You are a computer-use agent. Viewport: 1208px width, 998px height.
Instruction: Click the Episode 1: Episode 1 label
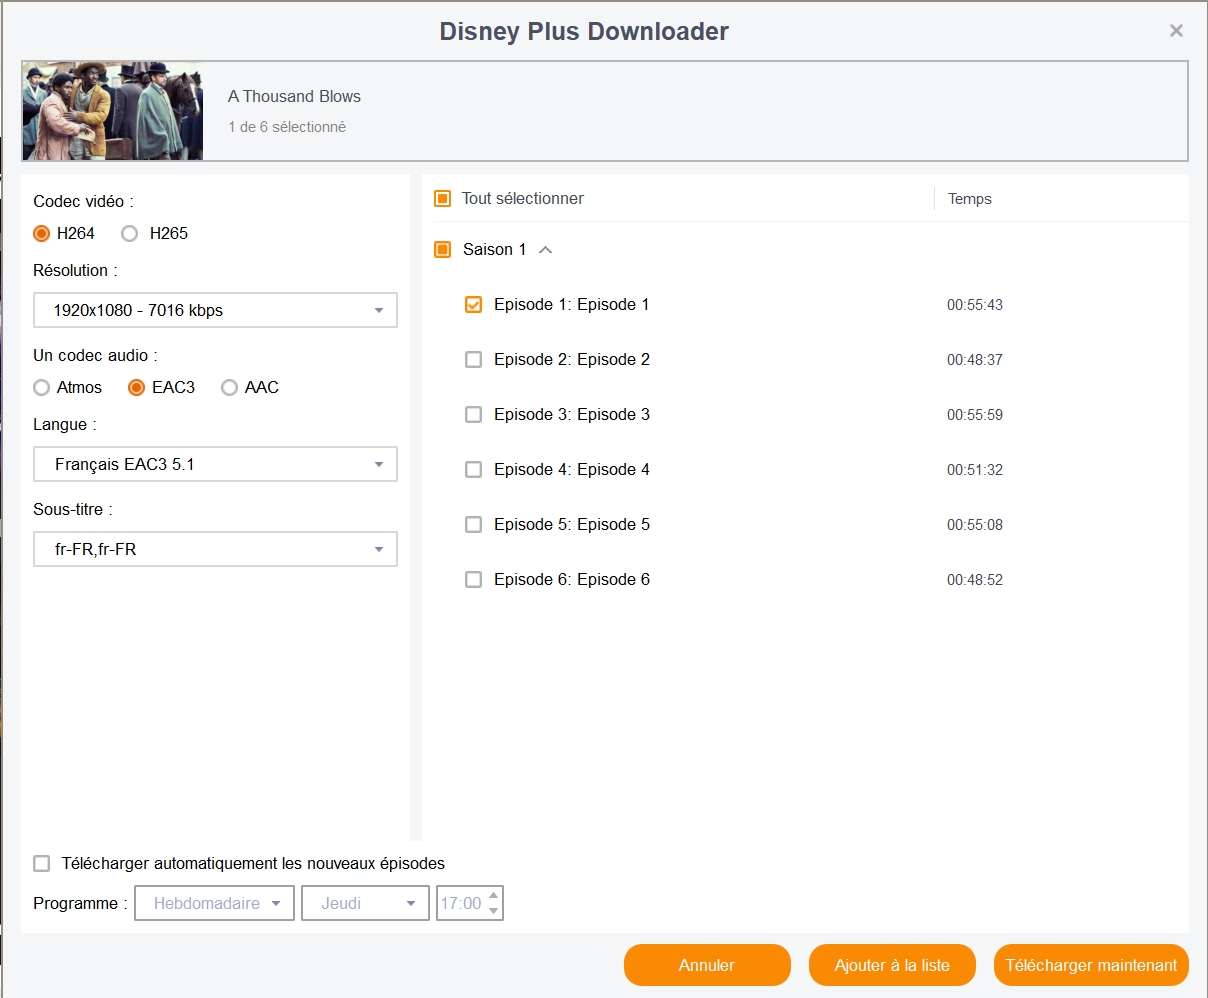[572, 304]
